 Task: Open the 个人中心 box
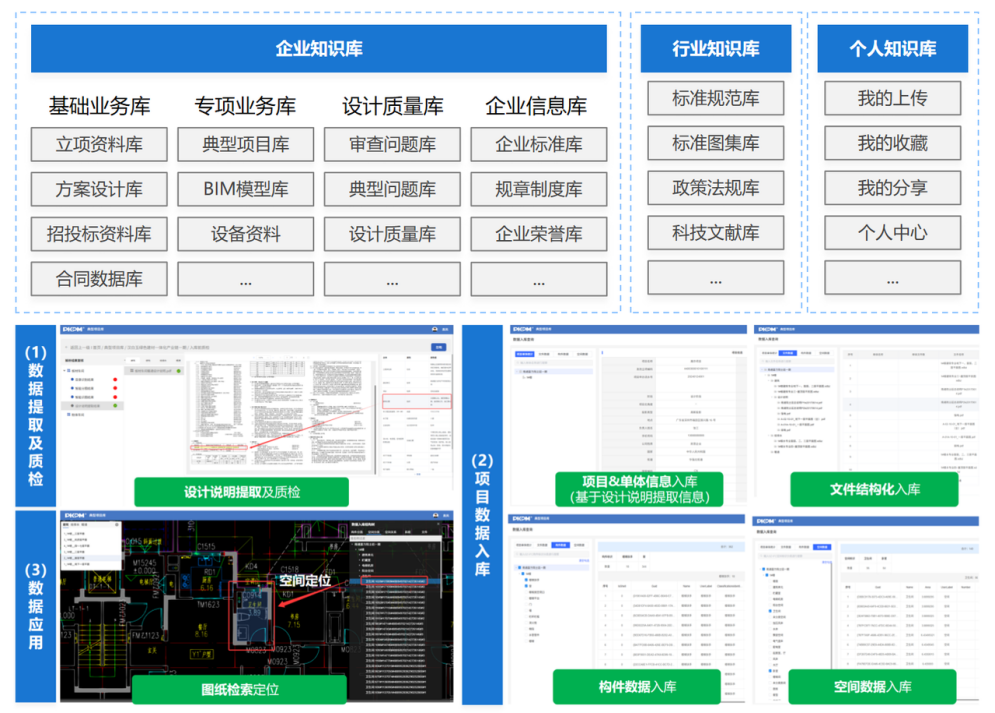[x=892, y=233]
